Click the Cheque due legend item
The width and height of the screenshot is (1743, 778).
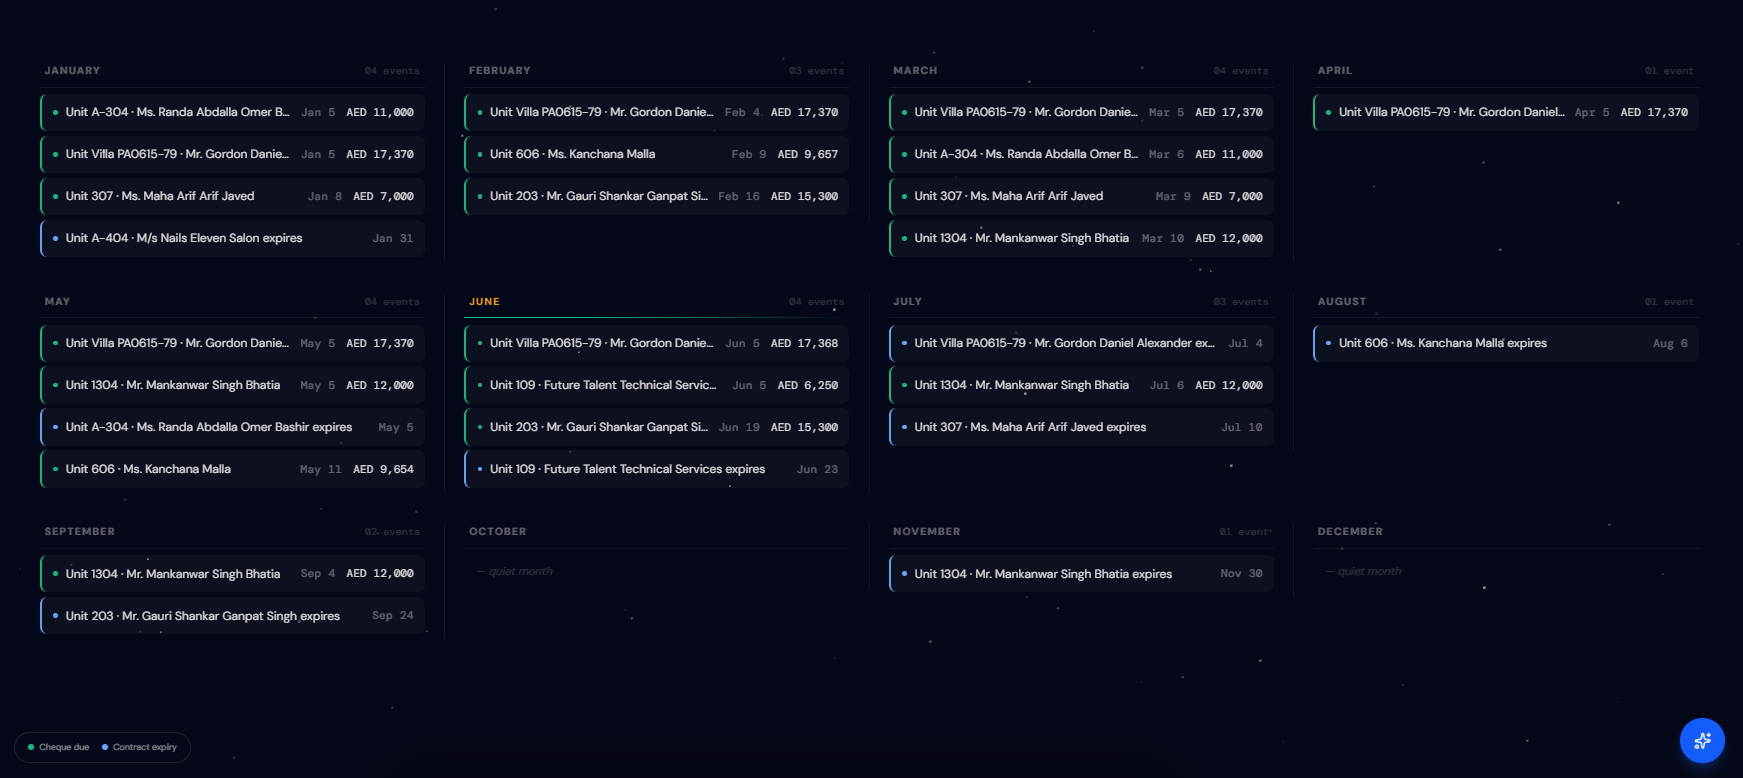click(59, 747)
